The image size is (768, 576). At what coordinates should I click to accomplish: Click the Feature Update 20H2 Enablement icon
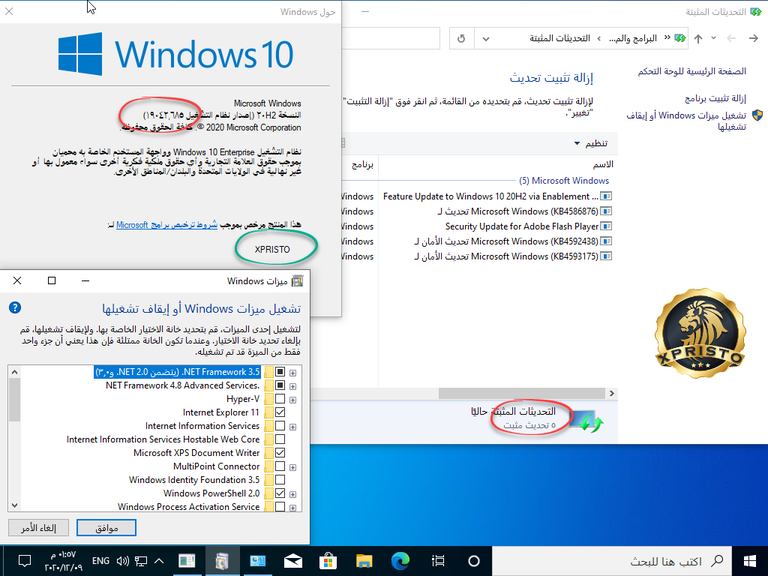[606, 196]
